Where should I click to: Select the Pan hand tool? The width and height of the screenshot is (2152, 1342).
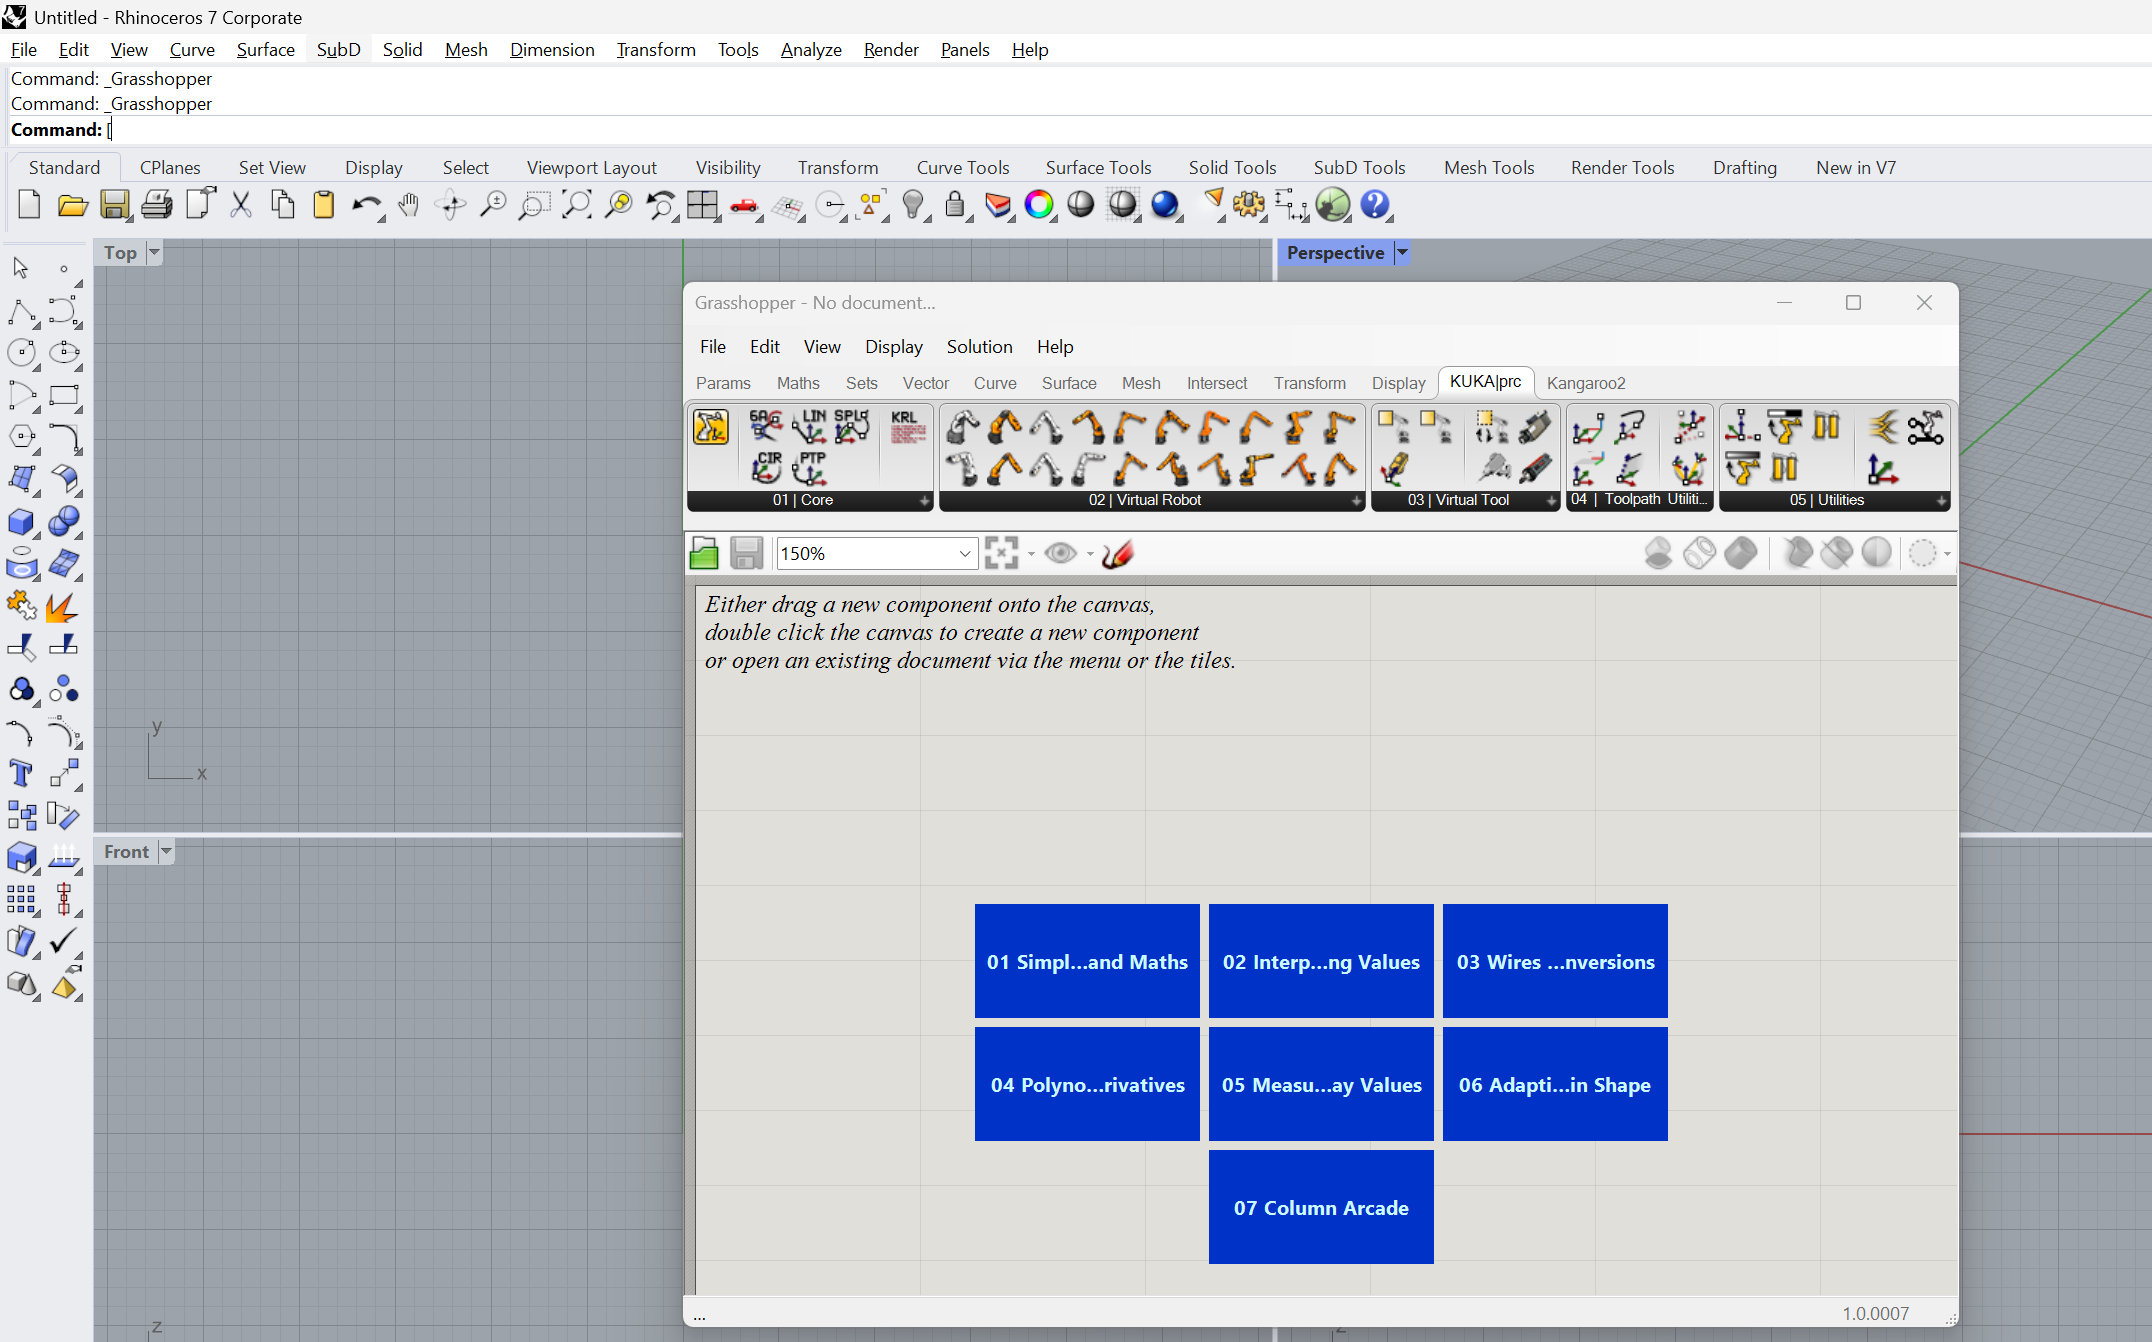(x=408, y=205)
